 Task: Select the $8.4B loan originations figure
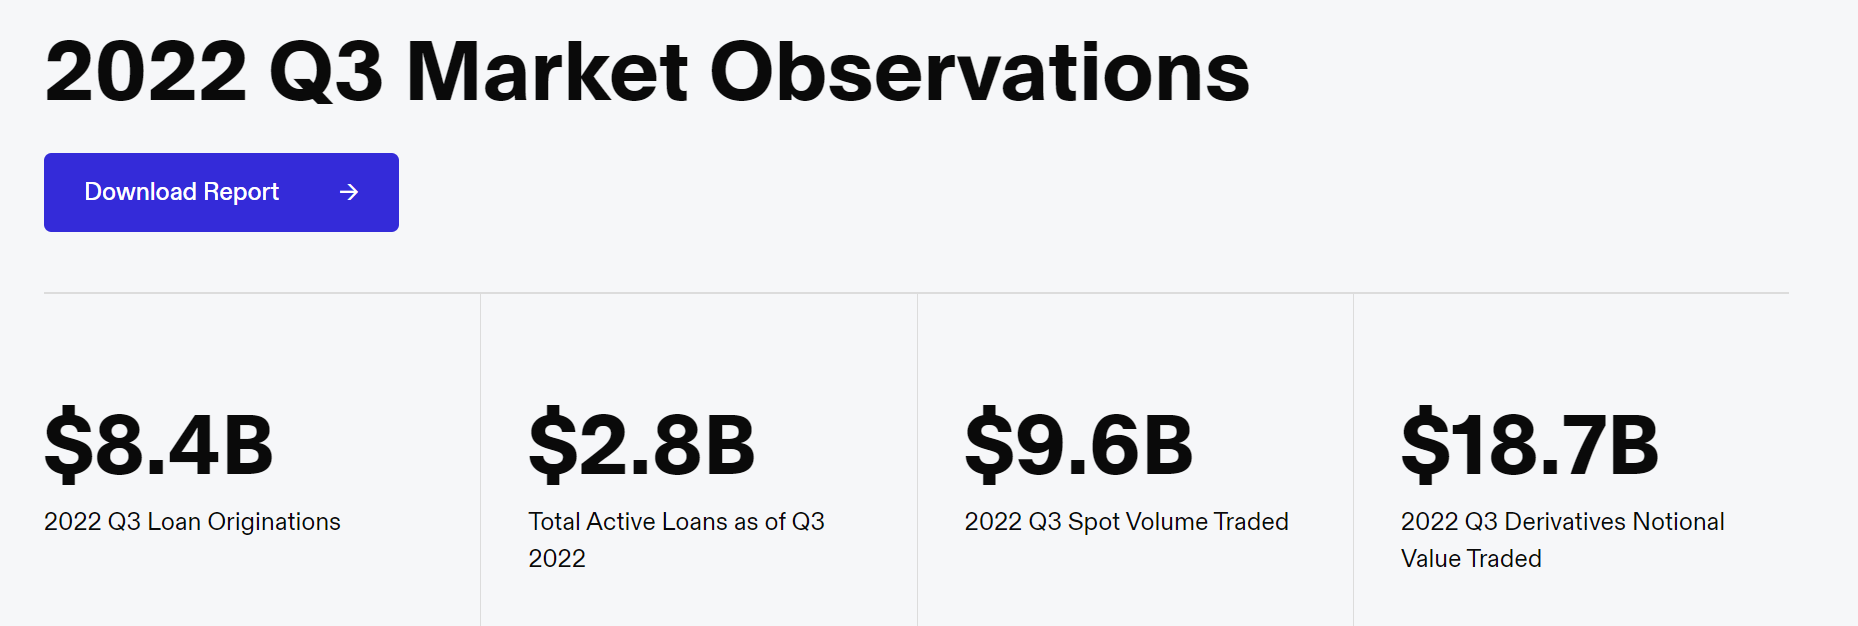(x=159, y=445)
